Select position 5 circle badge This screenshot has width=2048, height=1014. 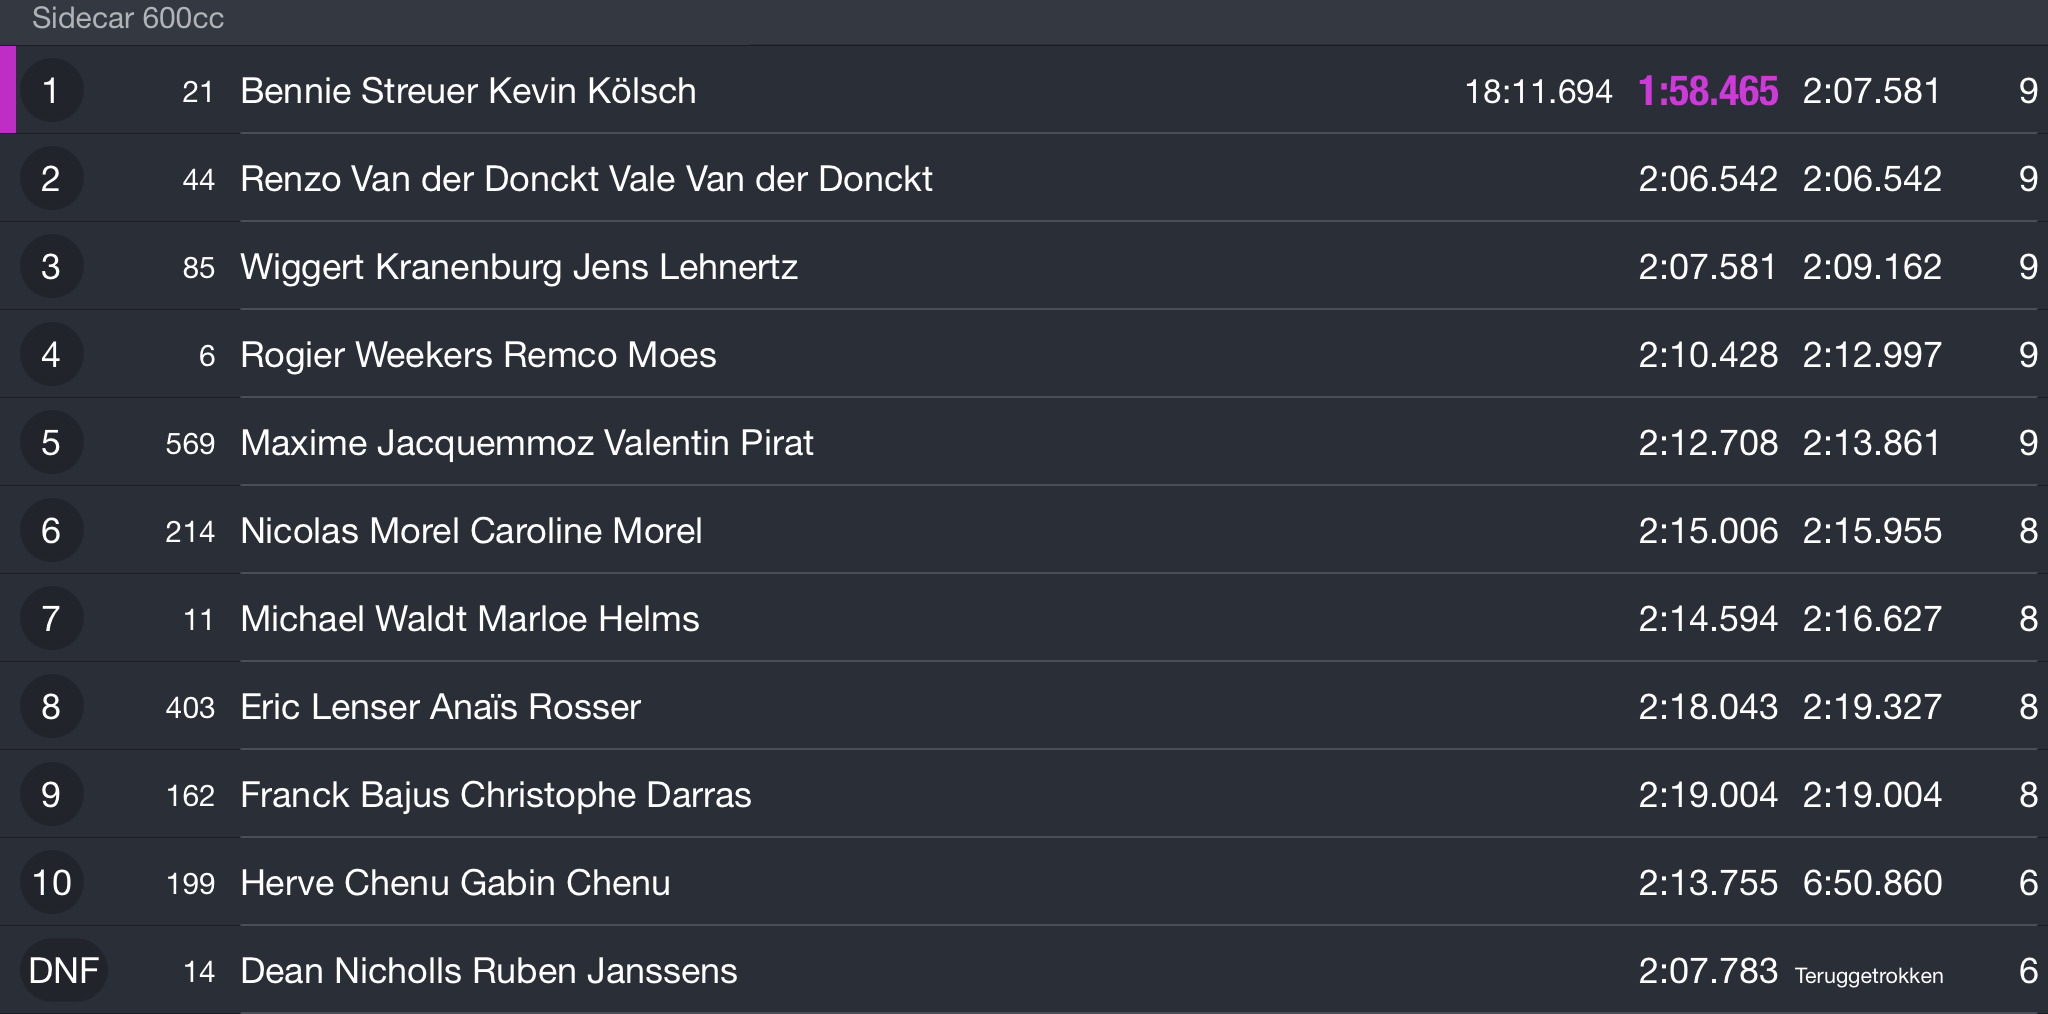pos(51,443)
